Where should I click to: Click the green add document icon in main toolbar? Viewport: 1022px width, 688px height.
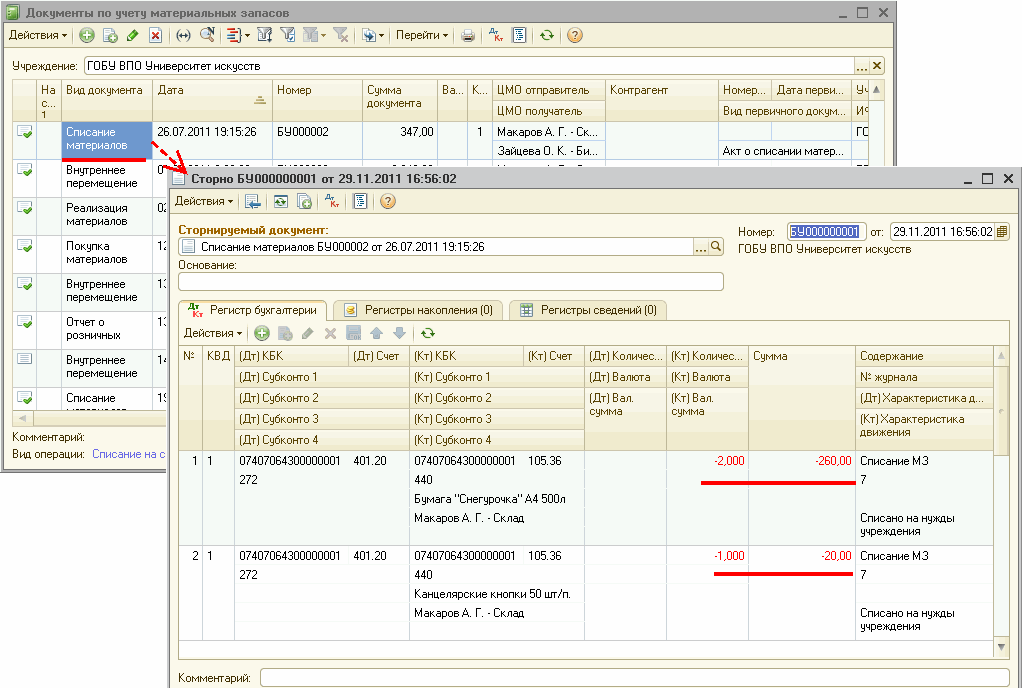point(87,35)
